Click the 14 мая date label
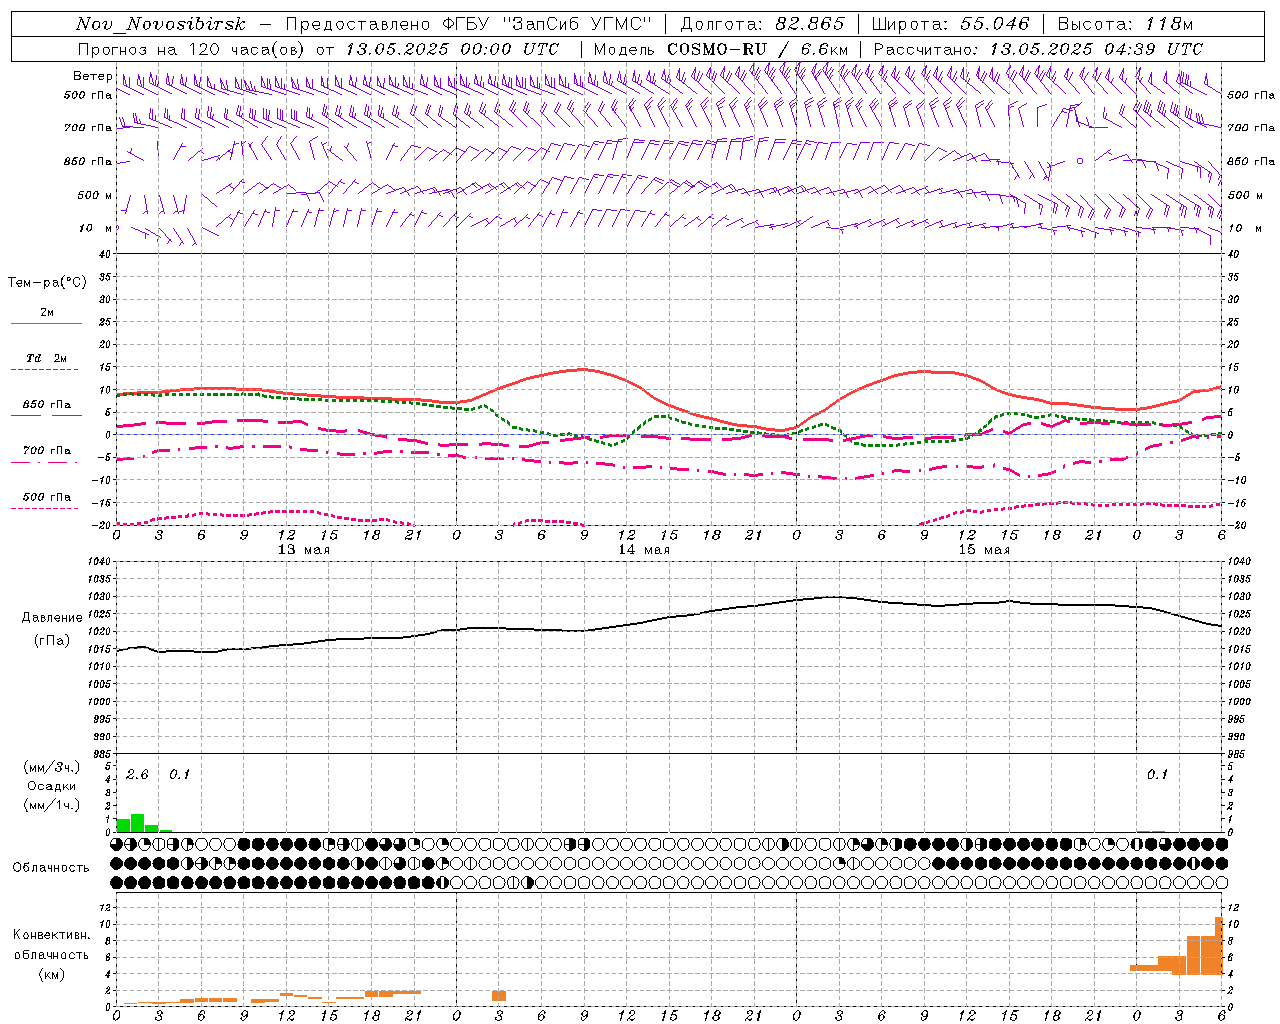Viewport: 1280px width, 1024px height. [x=643, y=550]
